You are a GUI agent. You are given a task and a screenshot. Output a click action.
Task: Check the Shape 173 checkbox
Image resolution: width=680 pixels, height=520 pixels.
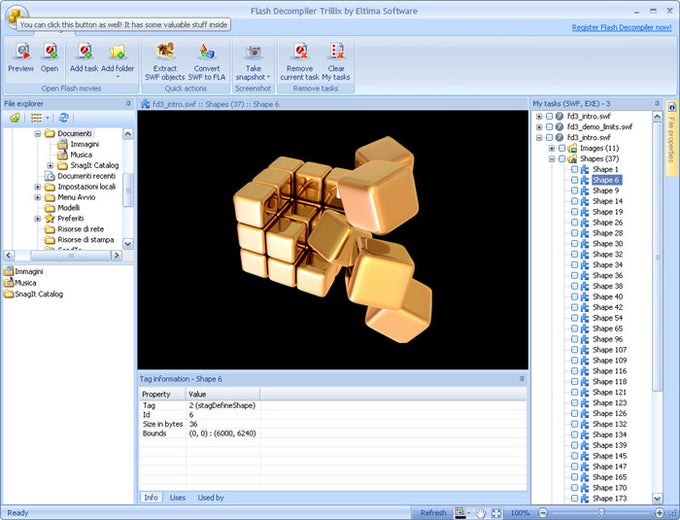click(x=575, y=498)
